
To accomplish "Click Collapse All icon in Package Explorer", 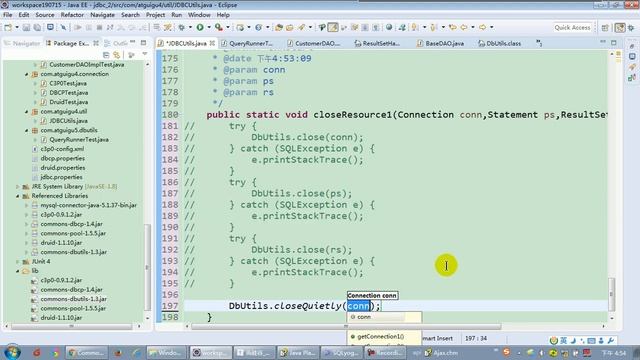I will [106, 55].
